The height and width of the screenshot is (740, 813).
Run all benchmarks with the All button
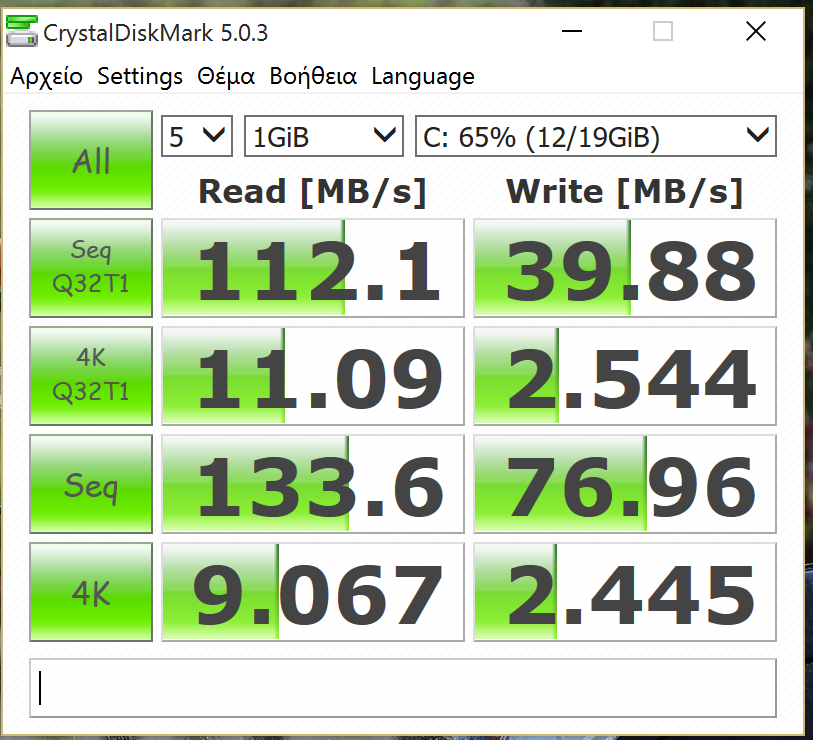pos(91,160)
